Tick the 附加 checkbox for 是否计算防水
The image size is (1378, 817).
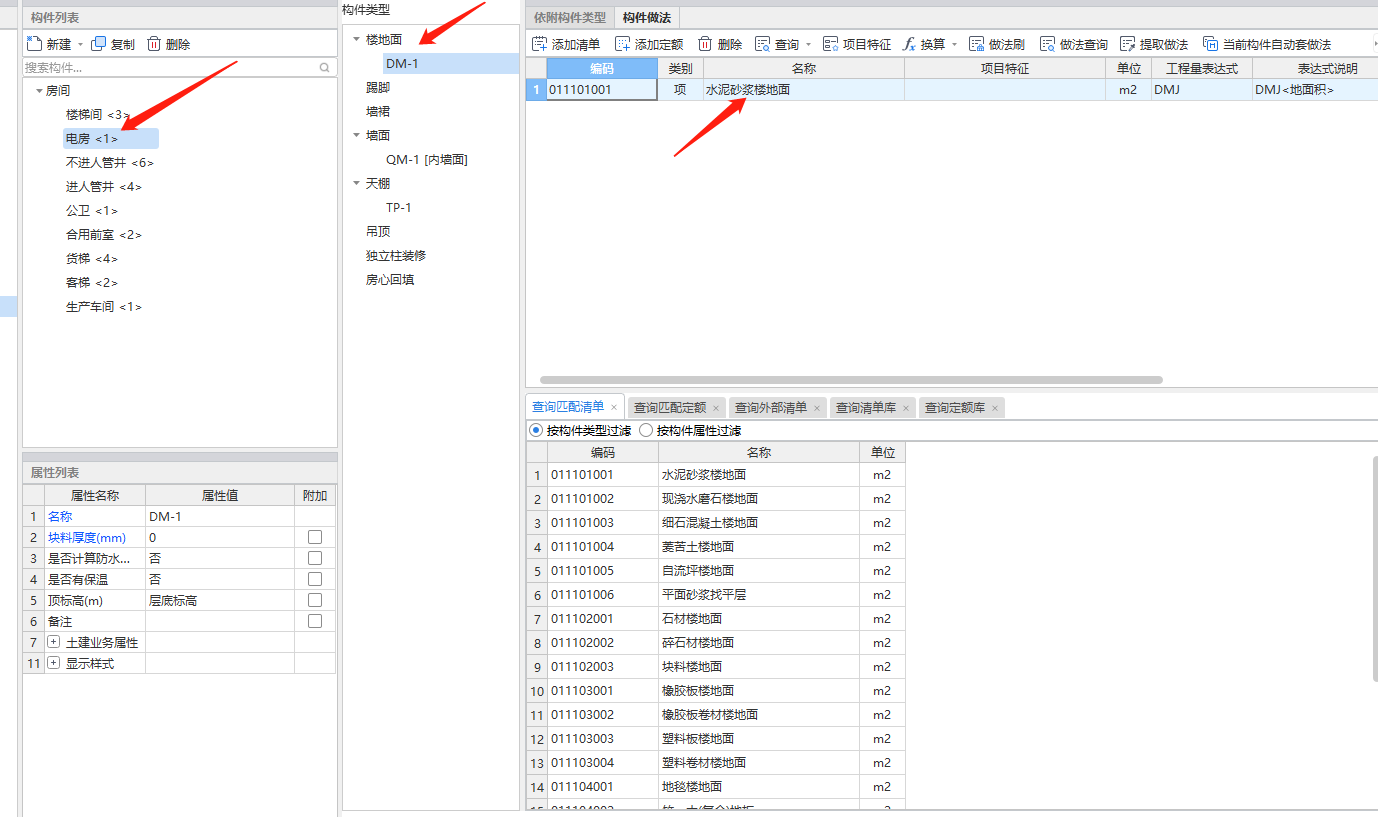315,558
